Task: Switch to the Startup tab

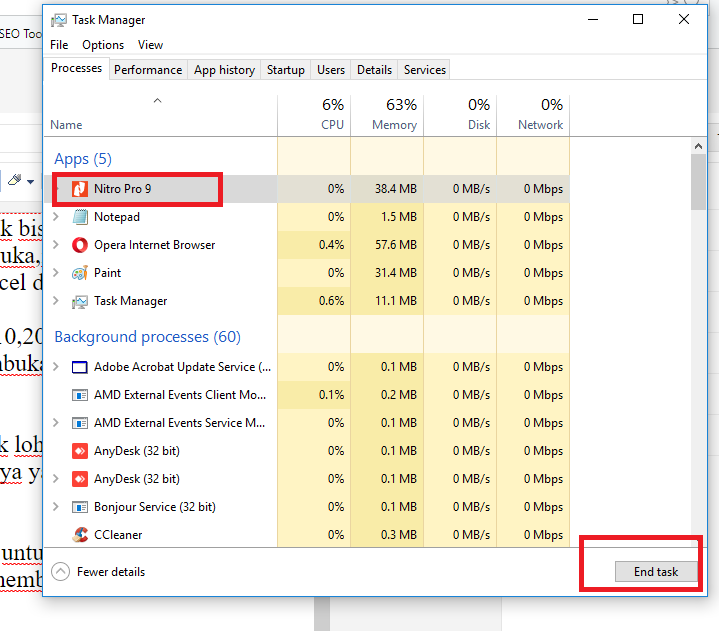Action: click(286, 70)
